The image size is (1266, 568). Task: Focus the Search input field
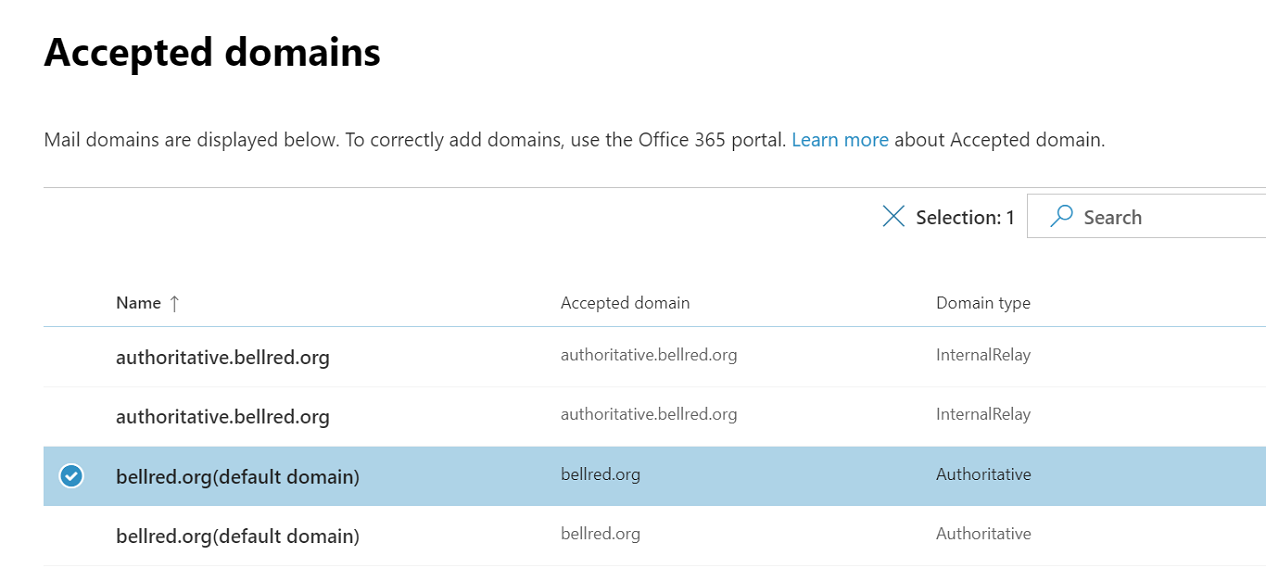pyautogui.click(x=1146, y=217)
